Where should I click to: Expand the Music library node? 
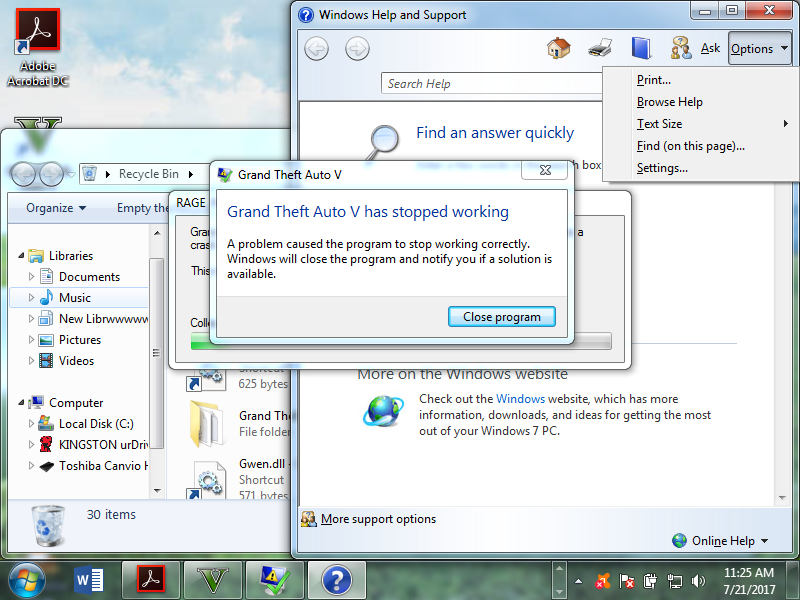tap(31, 297)
